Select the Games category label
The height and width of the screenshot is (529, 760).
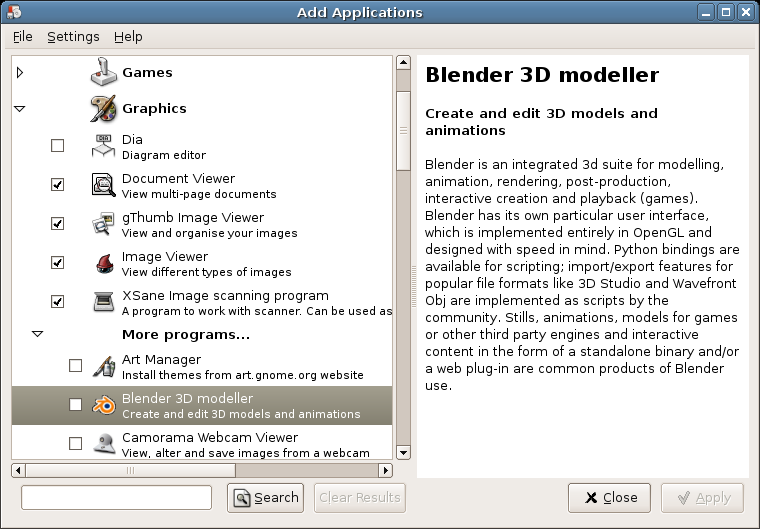tap(147, 72)
